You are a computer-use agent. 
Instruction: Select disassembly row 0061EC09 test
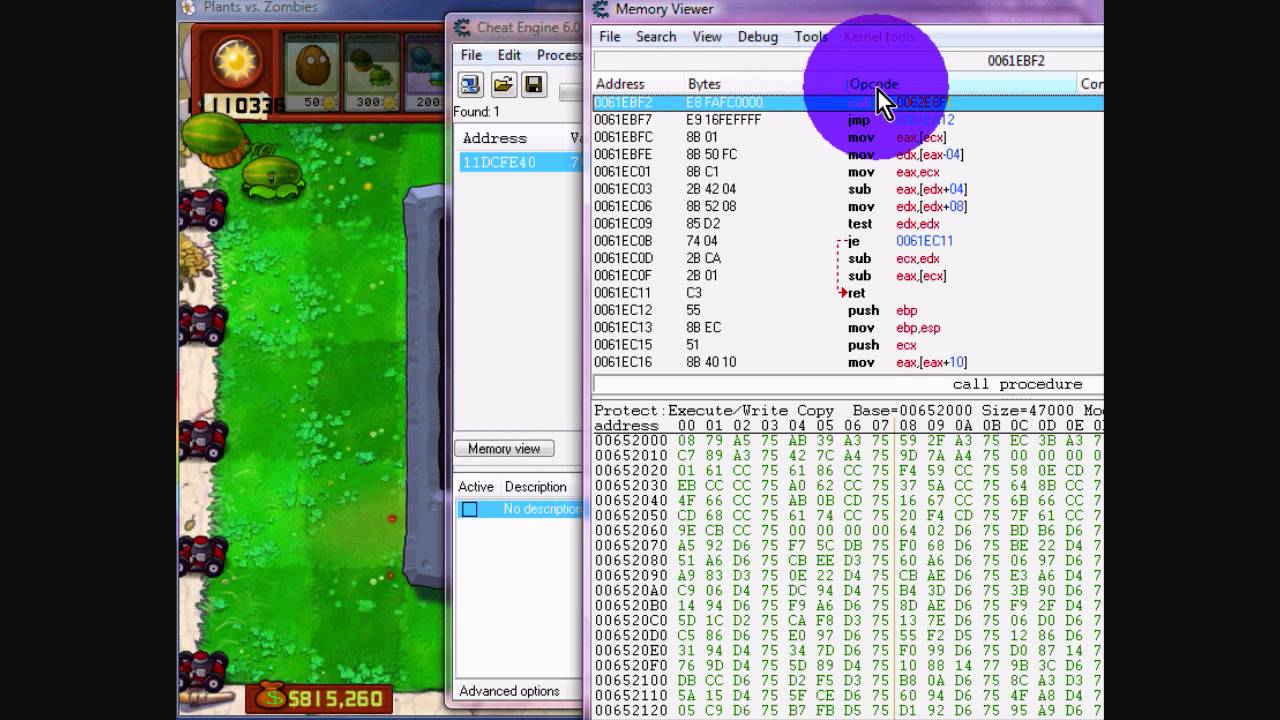pos(848,224)
